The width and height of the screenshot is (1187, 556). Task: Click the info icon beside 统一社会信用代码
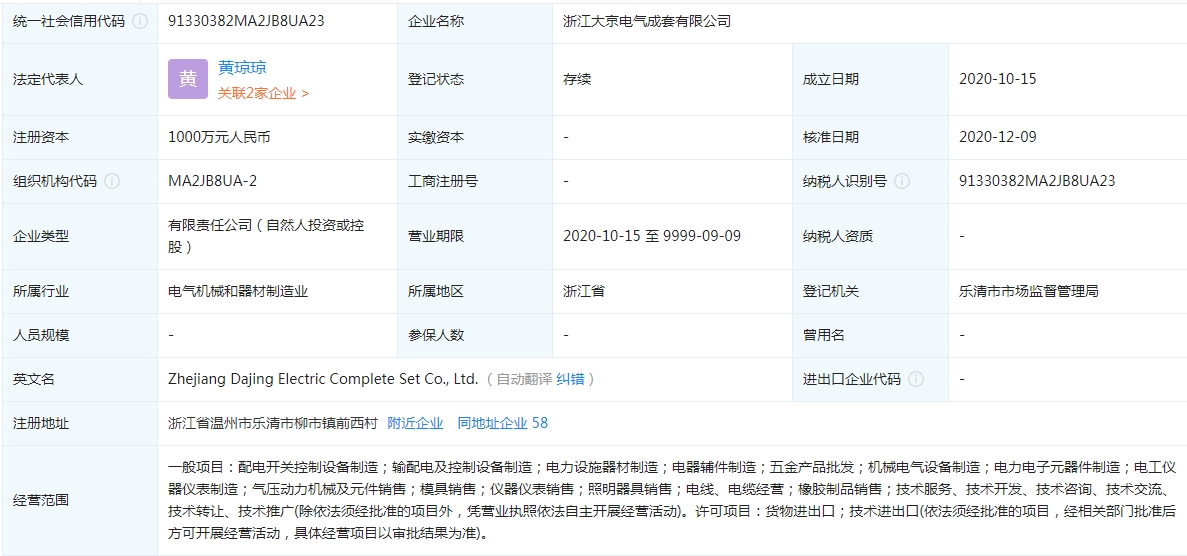[x=140, y=21]
